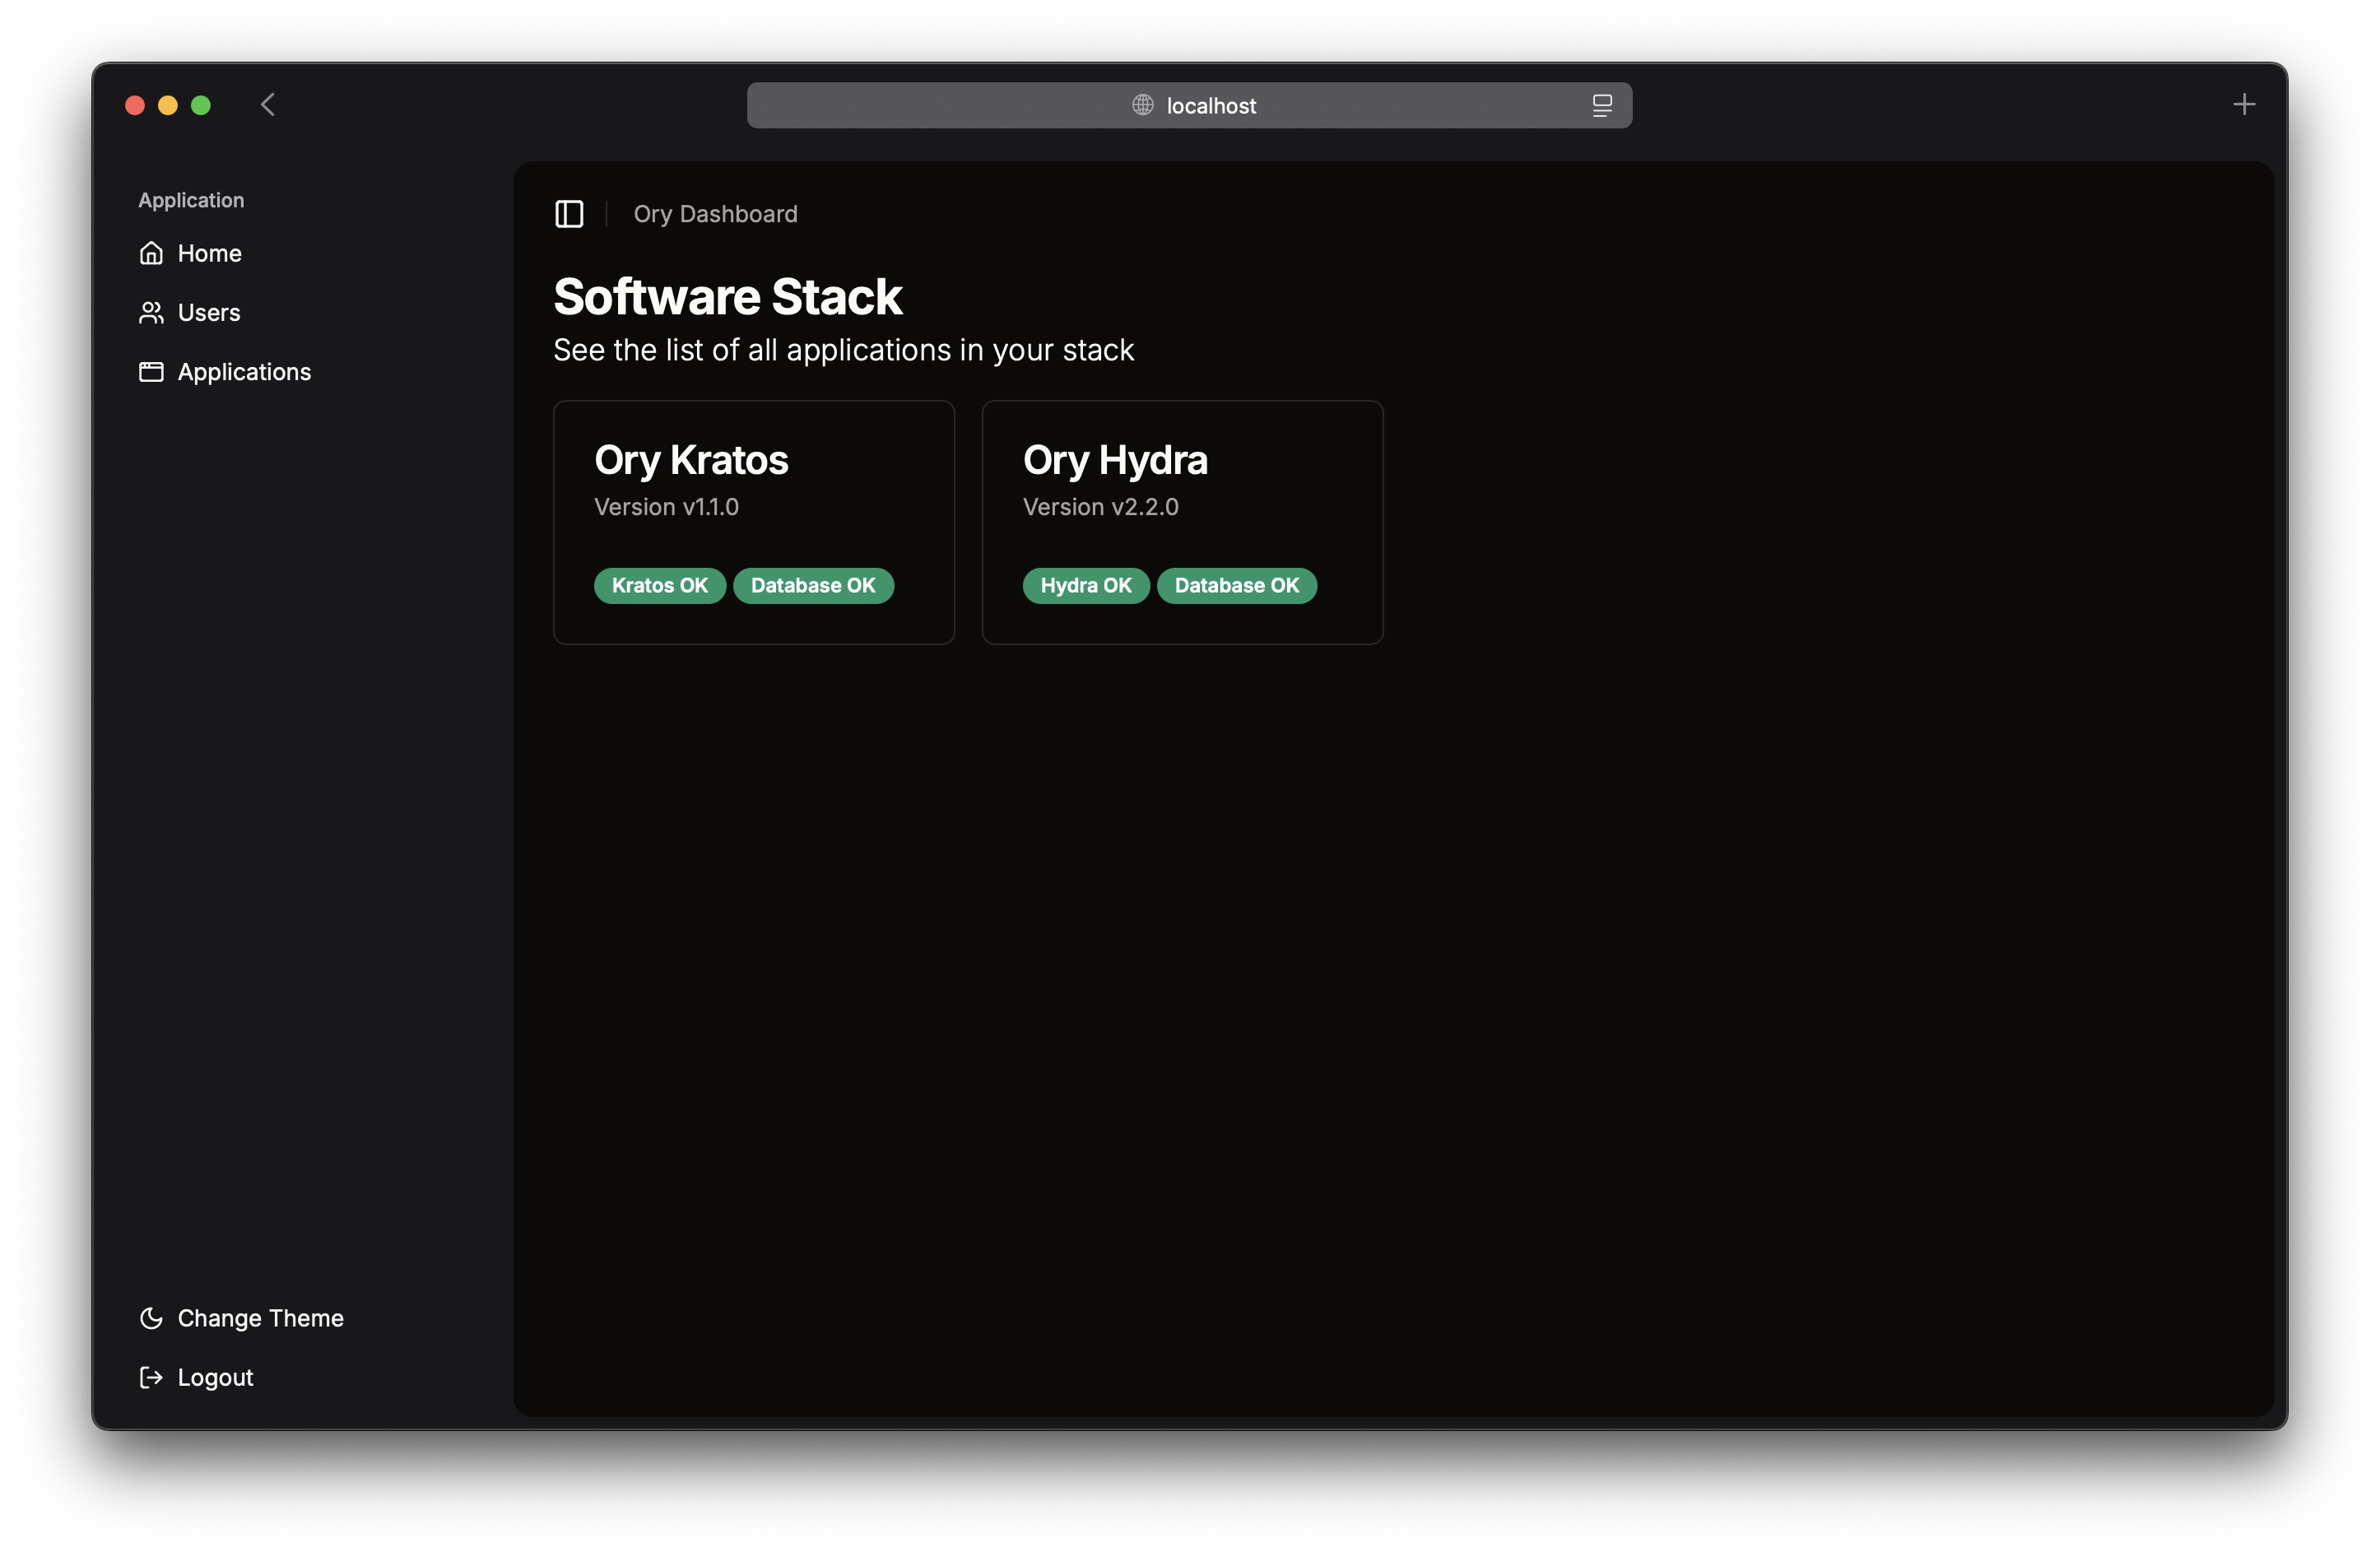Screen dimensions: 2380x1552
Task: Select the Ory Kratos card title
Action: point(691,460)
